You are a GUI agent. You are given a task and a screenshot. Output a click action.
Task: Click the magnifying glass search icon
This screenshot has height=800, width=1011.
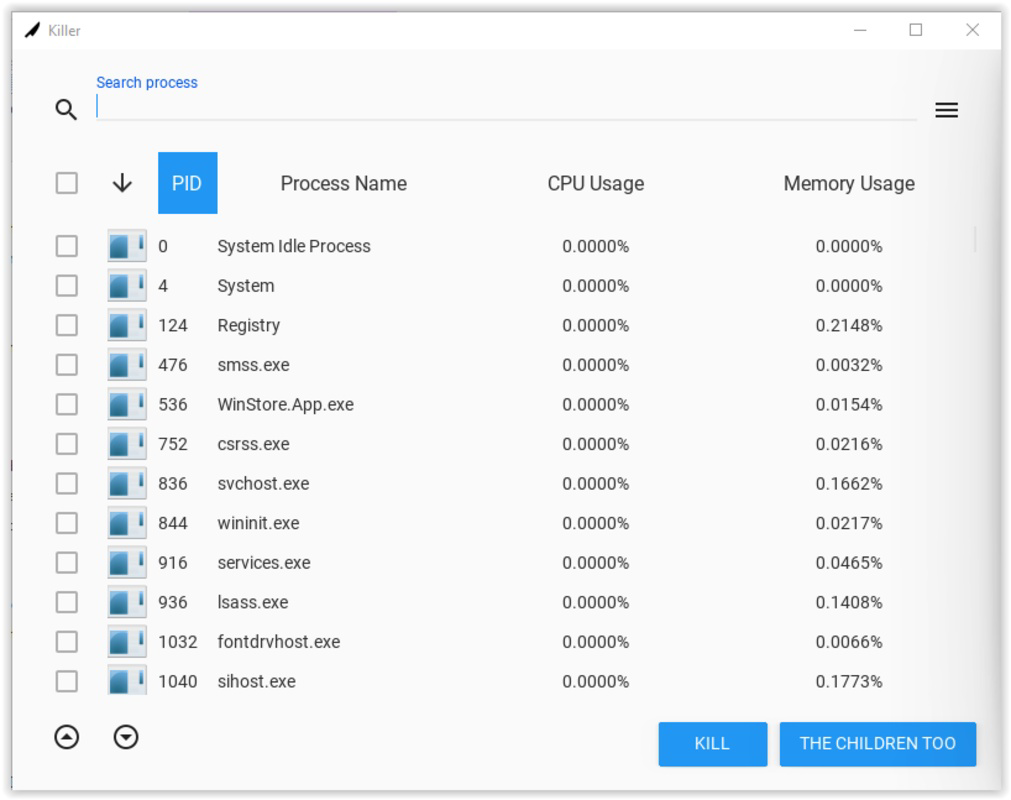click(x=66, y=110)
